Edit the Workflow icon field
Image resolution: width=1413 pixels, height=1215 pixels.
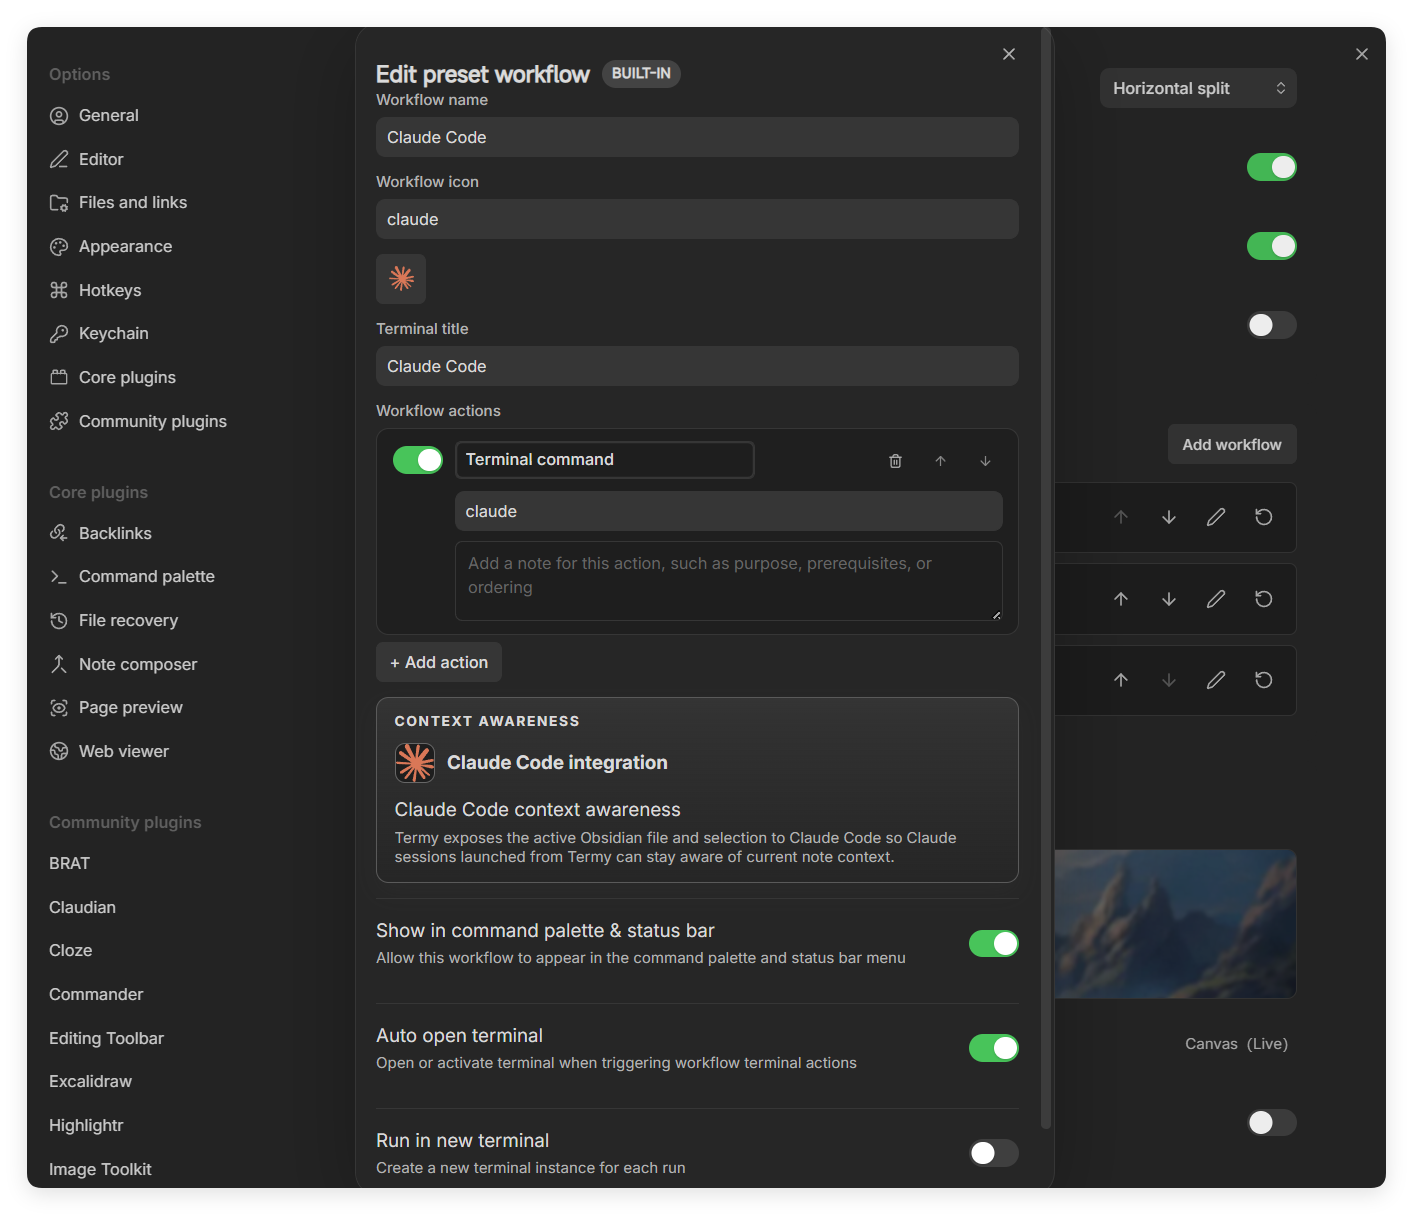click(697, 219)
